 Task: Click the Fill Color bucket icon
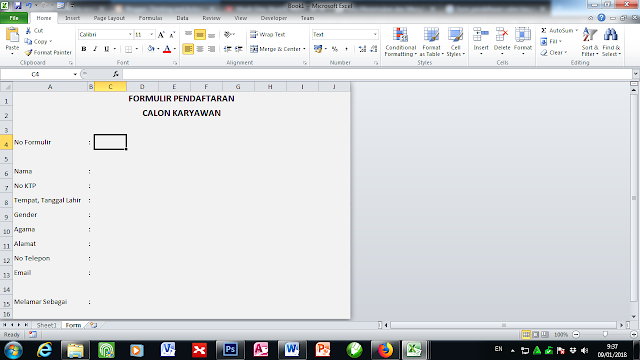point(151,49)
